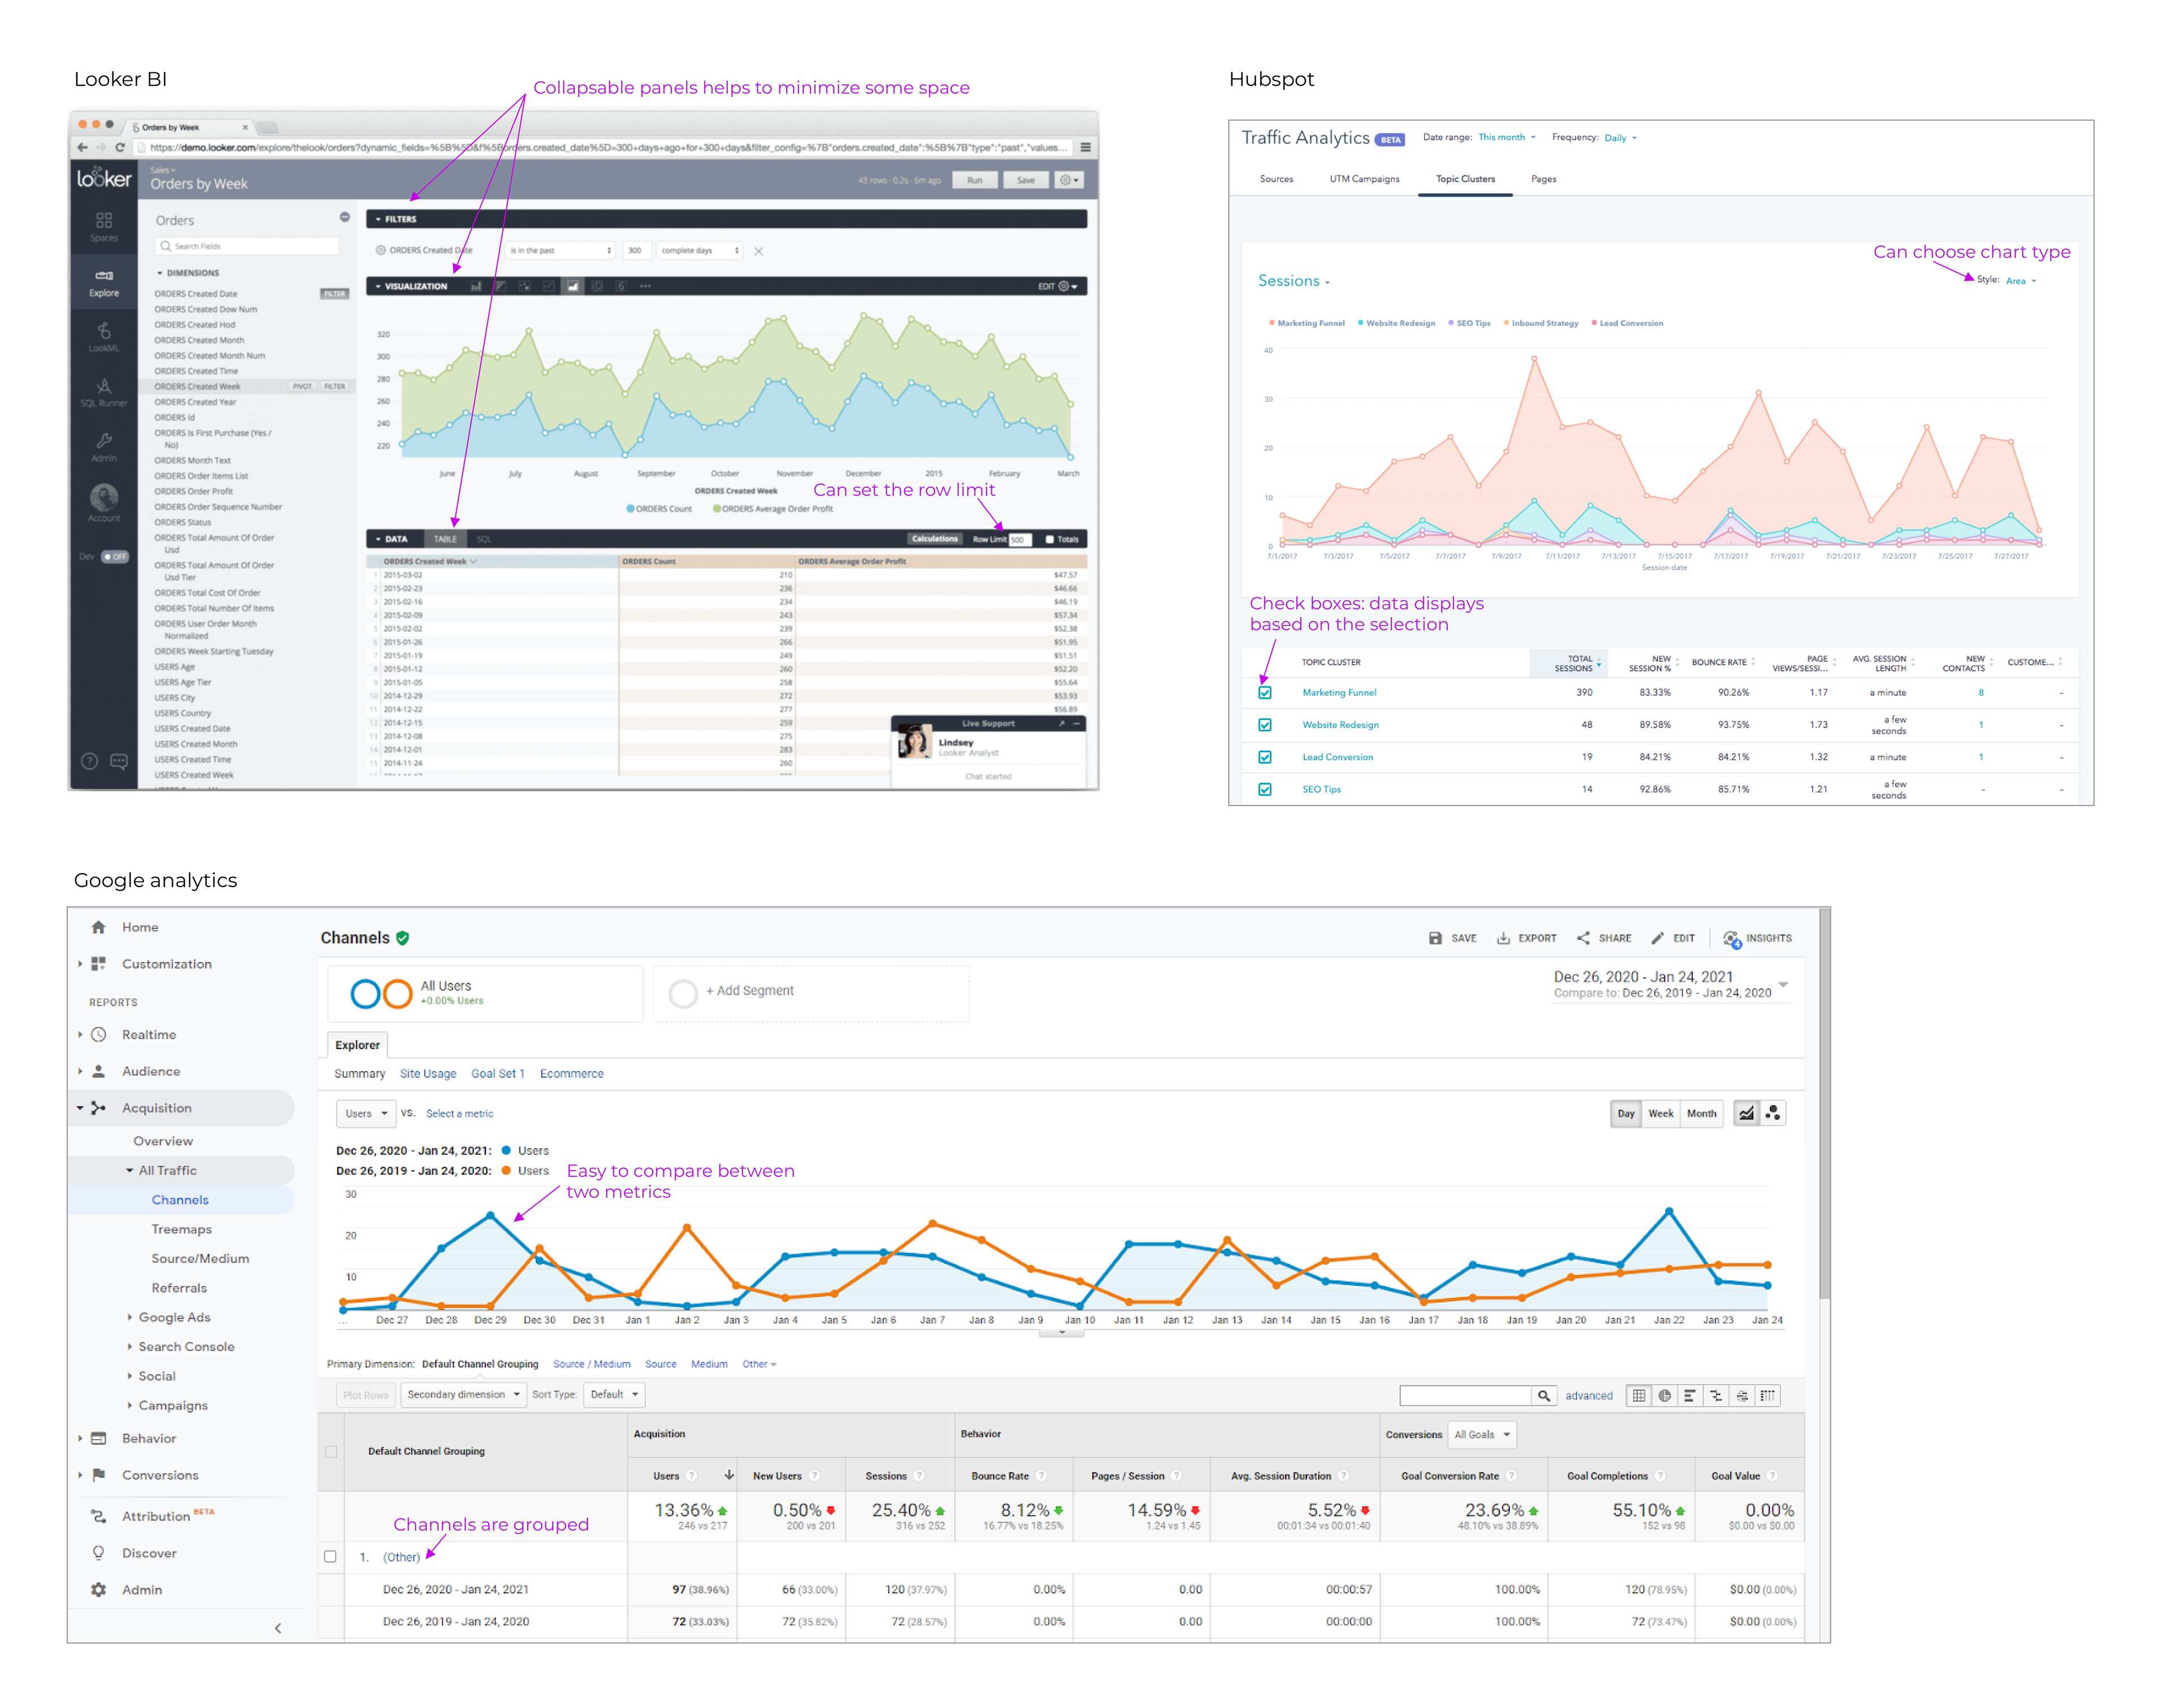Viewport: 2170px width, 1708px height.
Task: Reload the page in Looker browser window
Action: pos(120,147)
